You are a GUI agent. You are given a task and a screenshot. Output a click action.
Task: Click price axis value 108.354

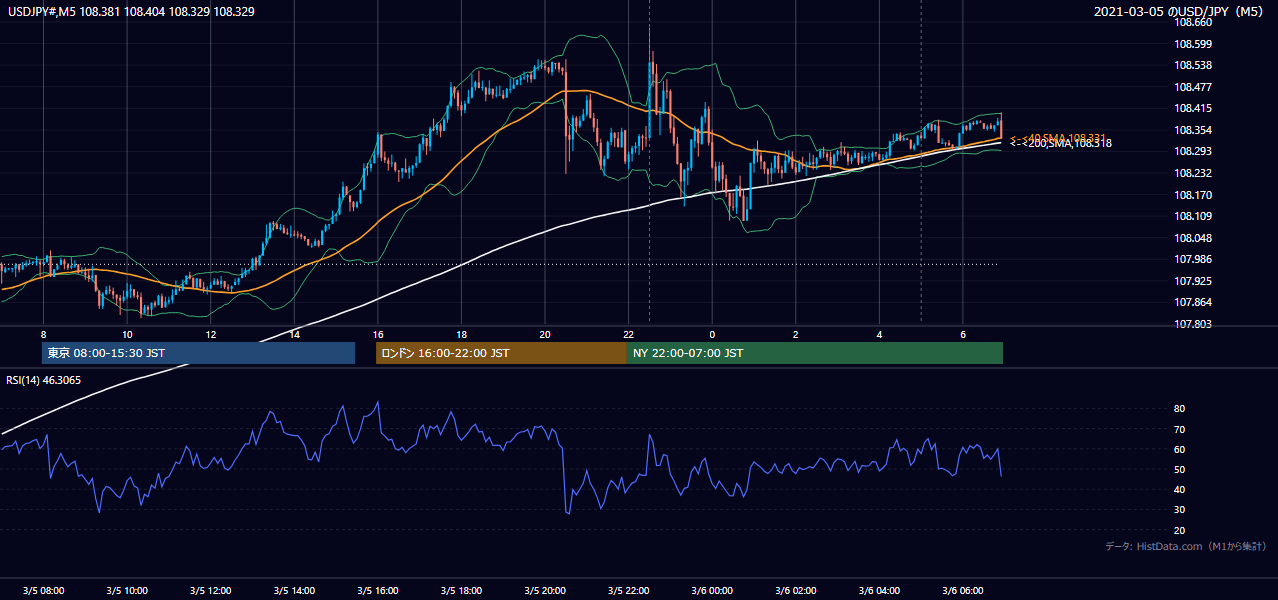coord(1192,130)
